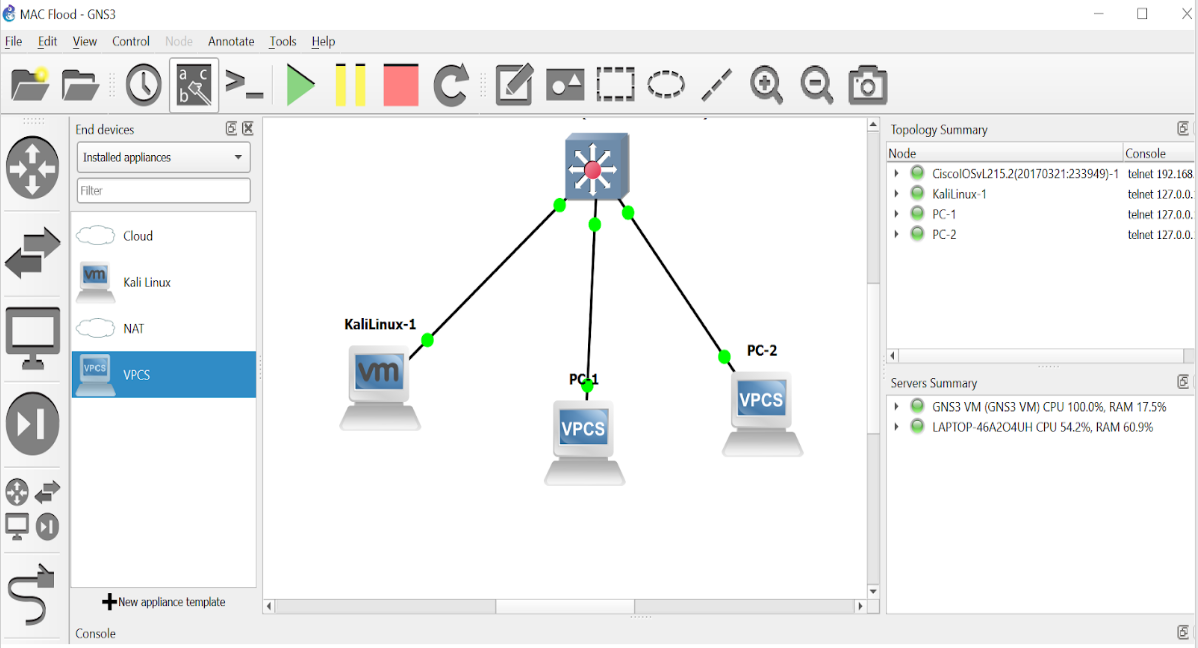The width and height of the screenshot is (1198, 648).
Task: Open the File menu
Action: tap(14, 41)
